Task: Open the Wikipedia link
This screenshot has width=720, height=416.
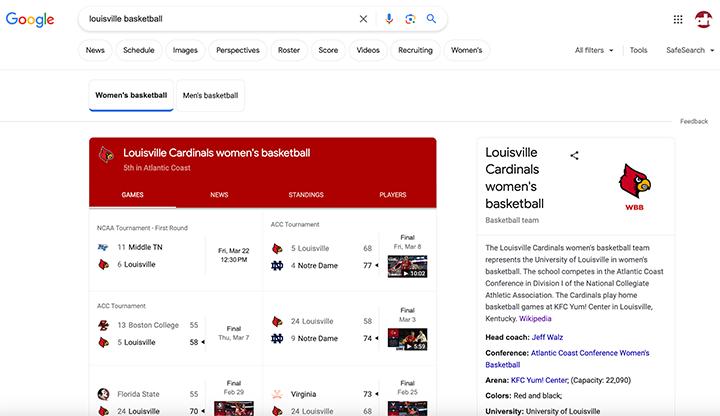Action: (535, 319)
